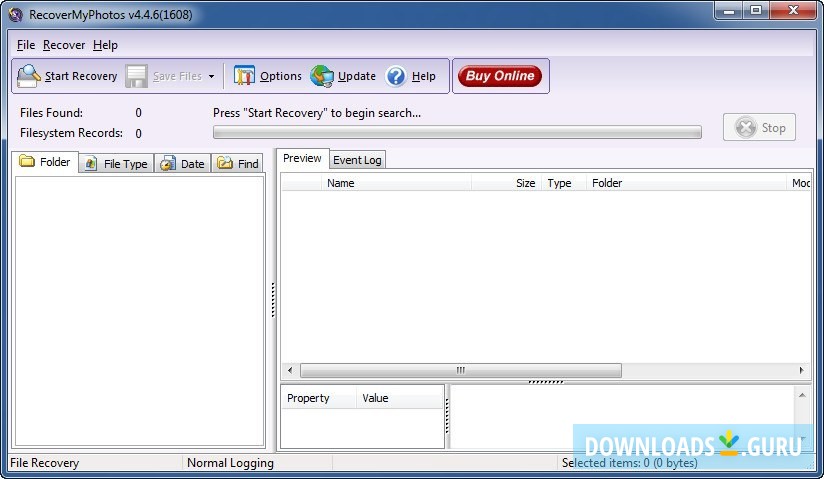Close the RecoverMyPhotos window
The height and width of the screenshot is (479, 824).
[794, 11]
